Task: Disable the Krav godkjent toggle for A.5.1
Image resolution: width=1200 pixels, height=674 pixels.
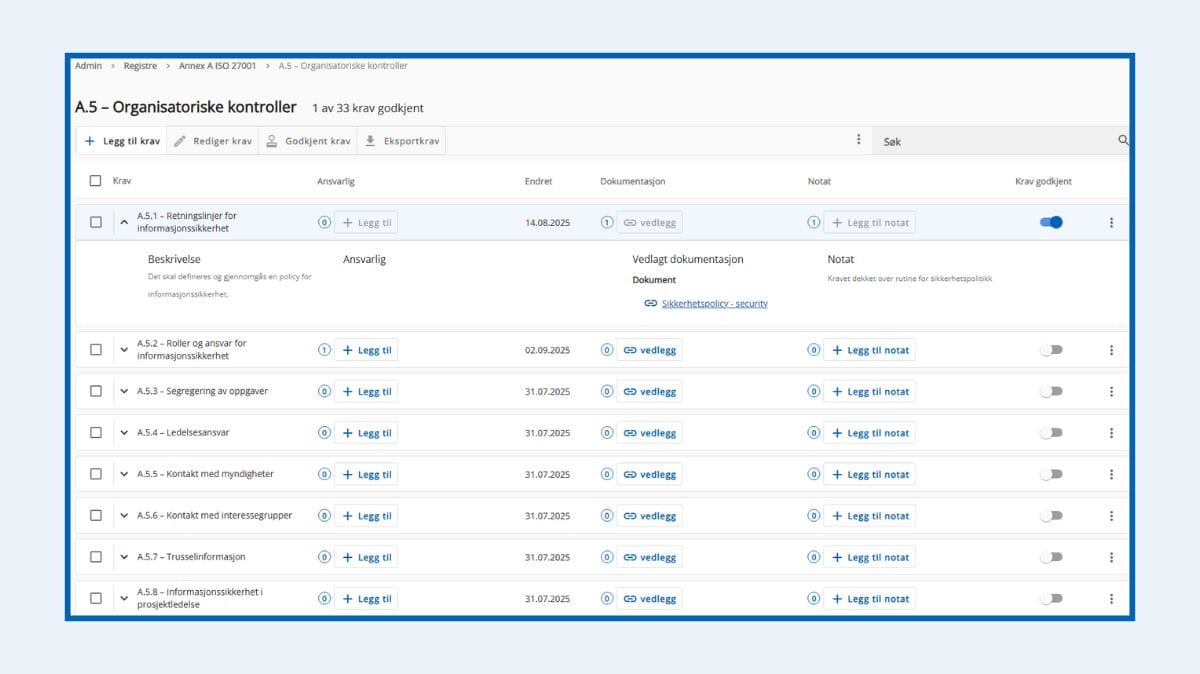Action: click(x=1051, y=222)
